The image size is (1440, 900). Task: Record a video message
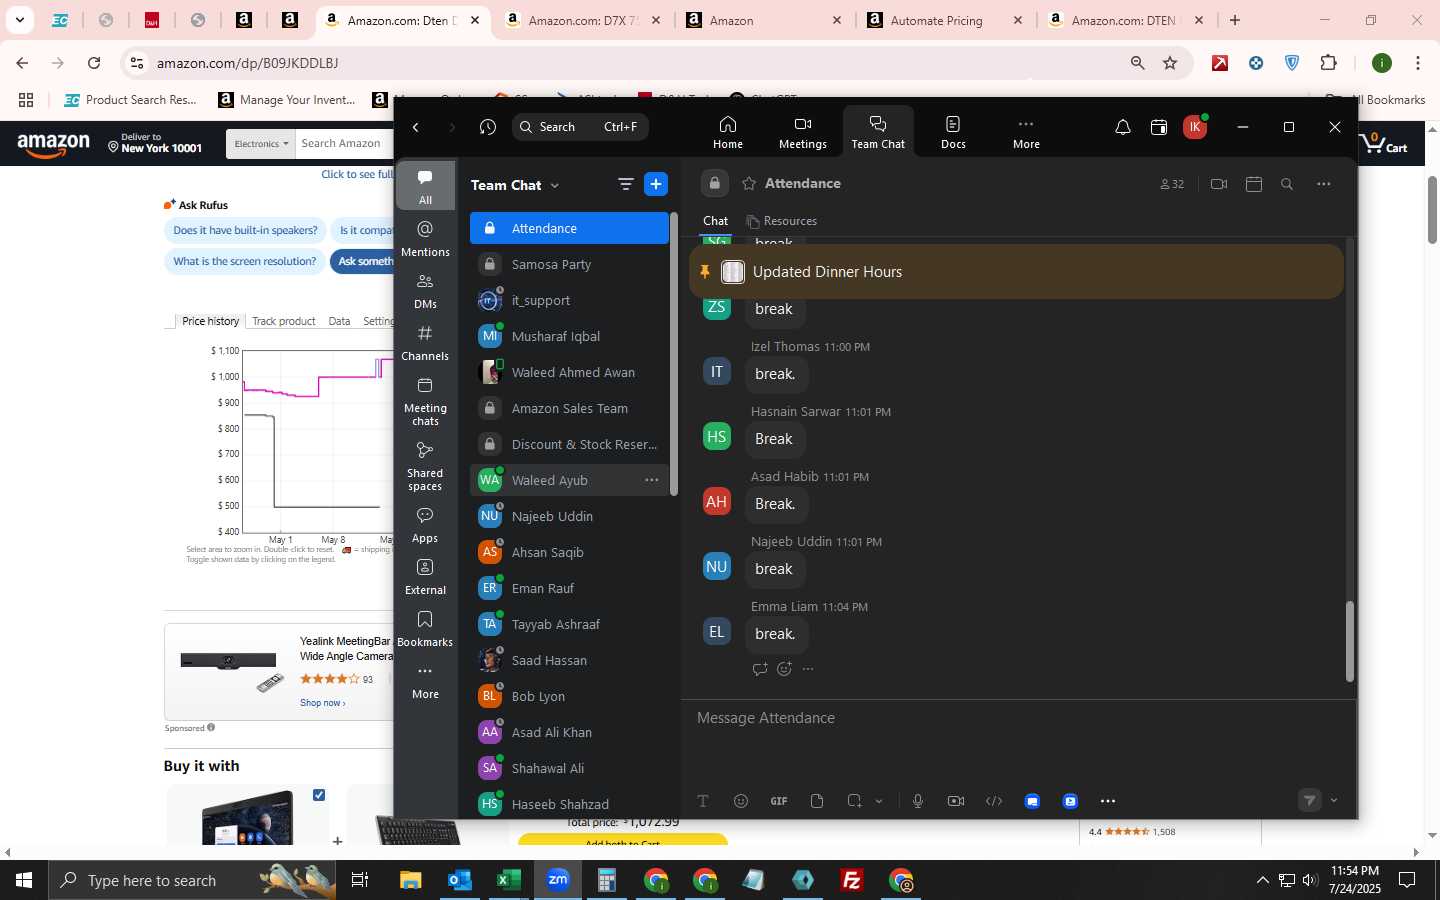tap(956, 801)
